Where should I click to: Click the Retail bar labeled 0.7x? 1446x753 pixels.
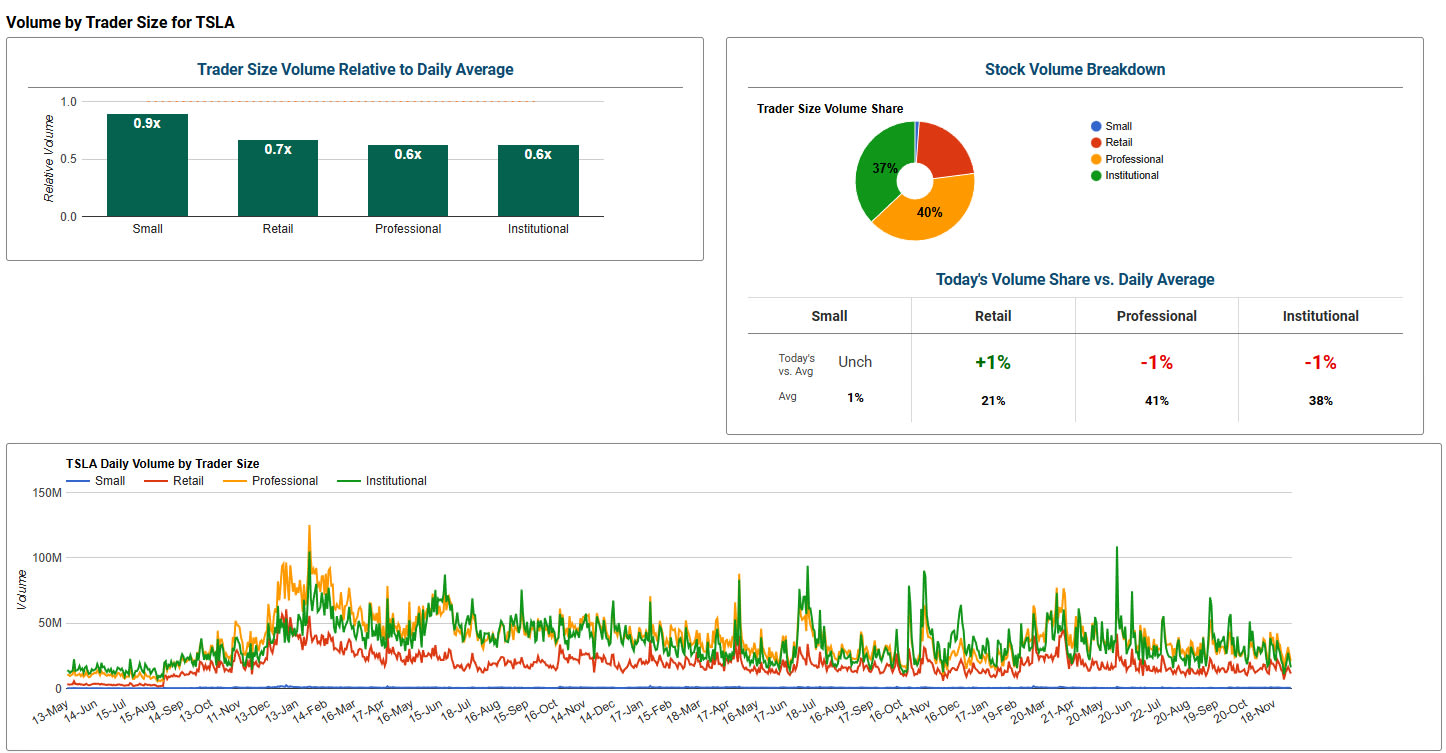tap(277, 178)
